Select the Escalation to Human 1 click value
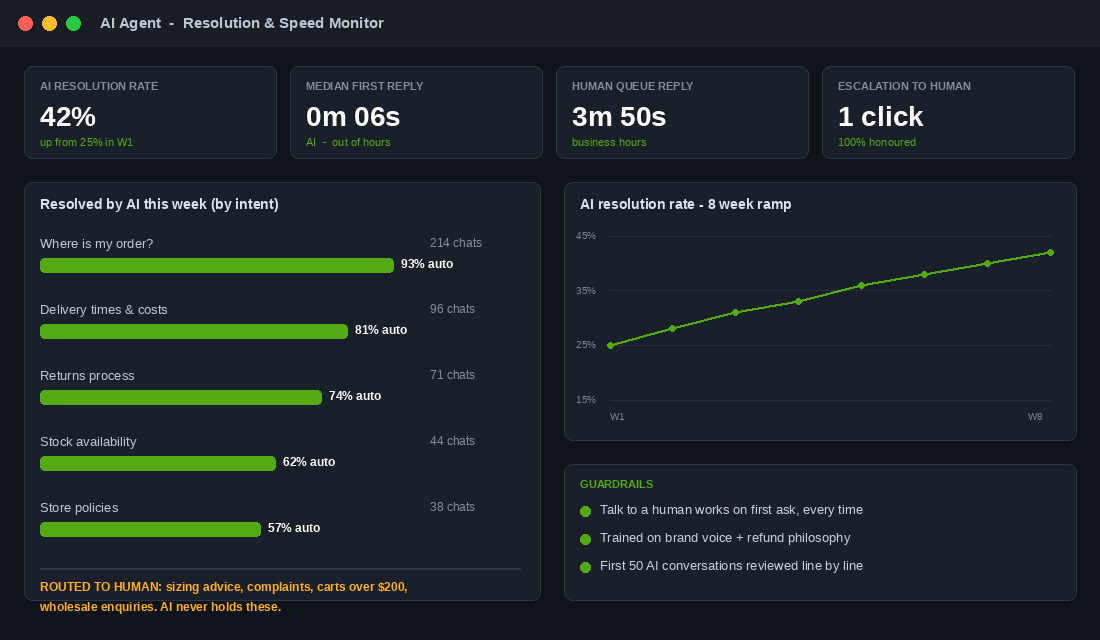 (880, 116)
